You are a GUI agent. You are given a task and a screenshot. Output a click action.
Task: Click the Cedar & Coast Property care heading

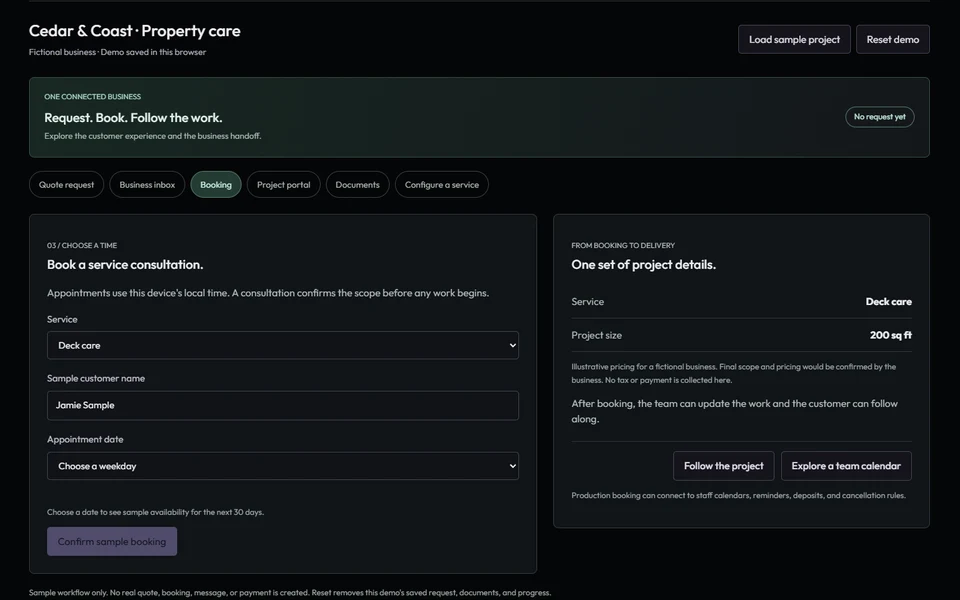[x=135, y=31]
